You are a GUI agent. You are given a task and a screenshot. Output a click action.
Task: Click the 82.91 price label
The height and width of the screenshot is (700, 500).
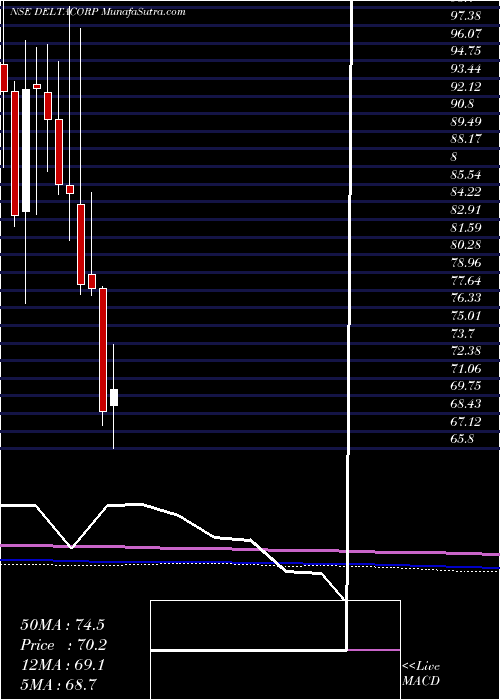pyautogui.click(x=466, y=210)
